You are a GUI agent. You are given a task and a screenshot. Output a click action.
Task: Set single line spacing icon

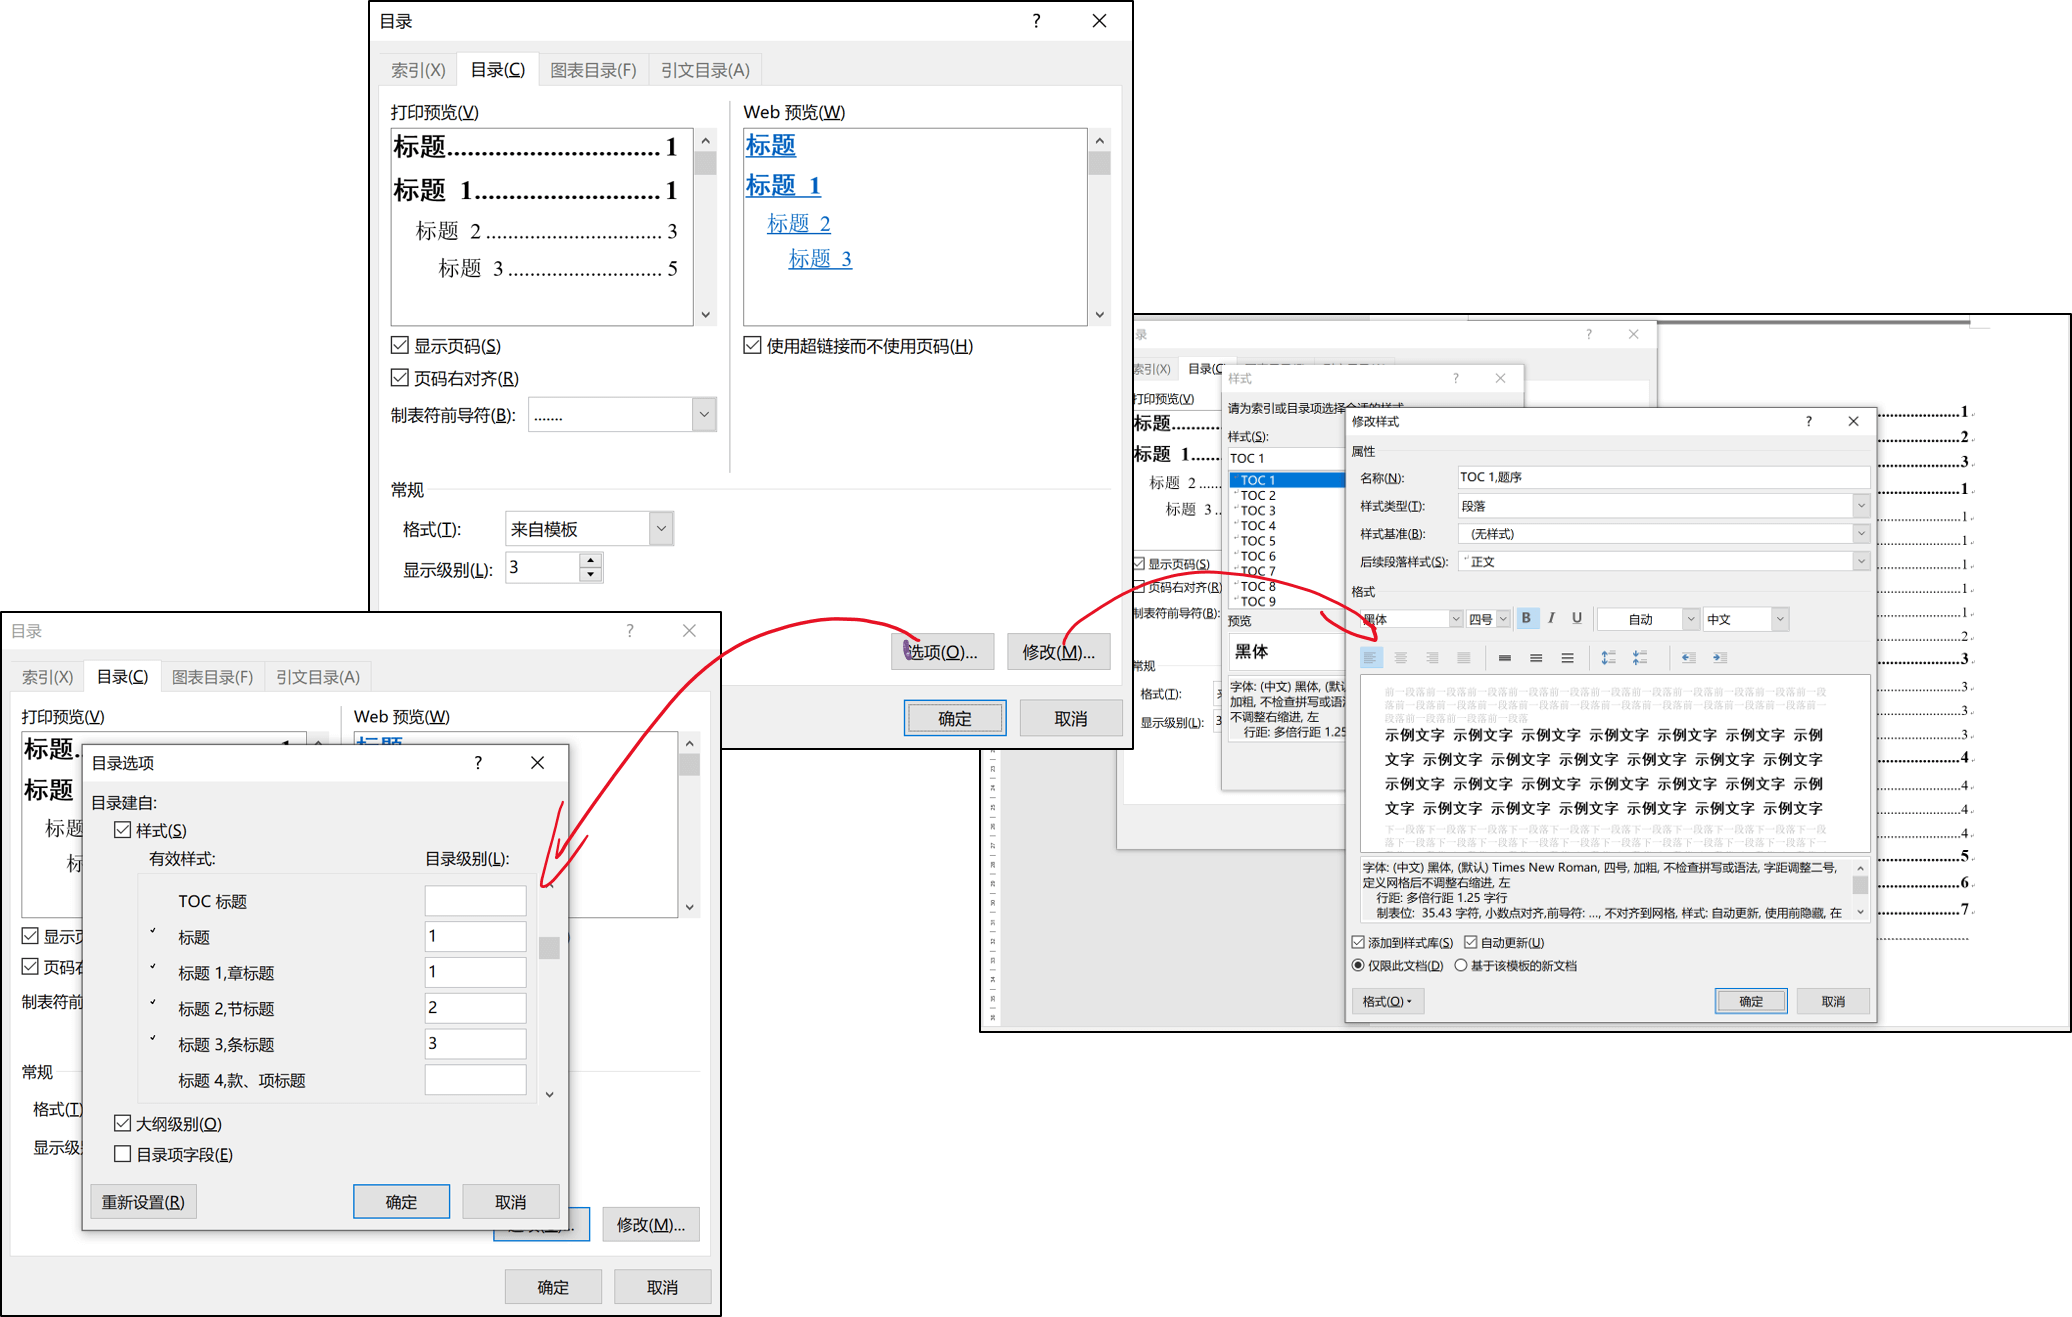click(1504, 657)
